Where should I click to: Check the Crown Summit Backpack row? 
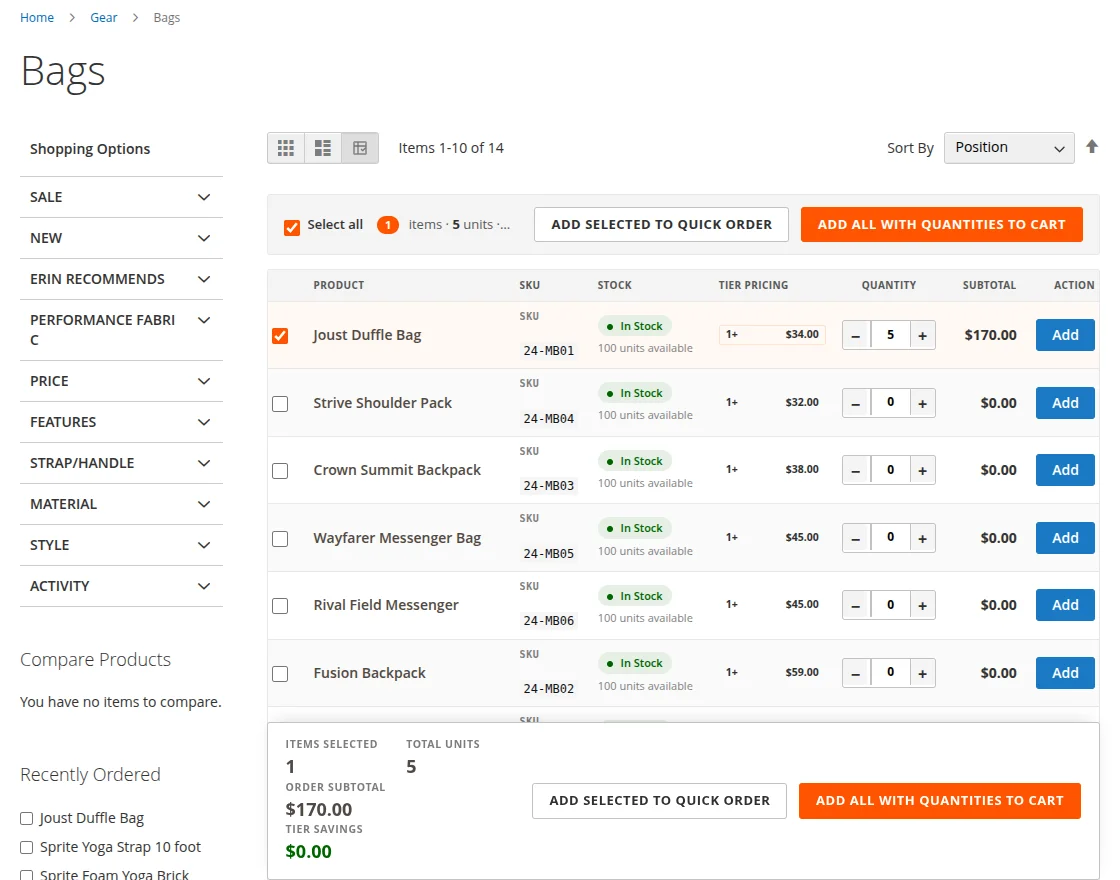(280, 471)
